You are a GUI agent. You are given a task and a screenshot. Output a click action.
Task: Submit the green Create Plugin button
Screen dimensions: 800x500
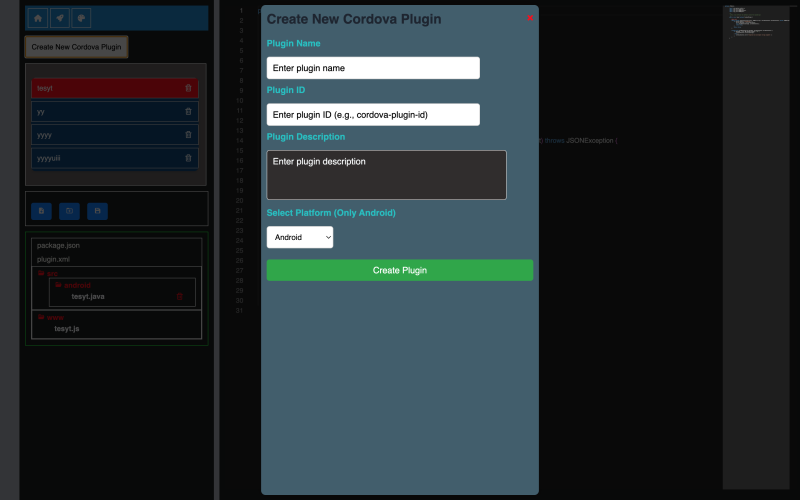pyautogui.click(x=400, y=270)
